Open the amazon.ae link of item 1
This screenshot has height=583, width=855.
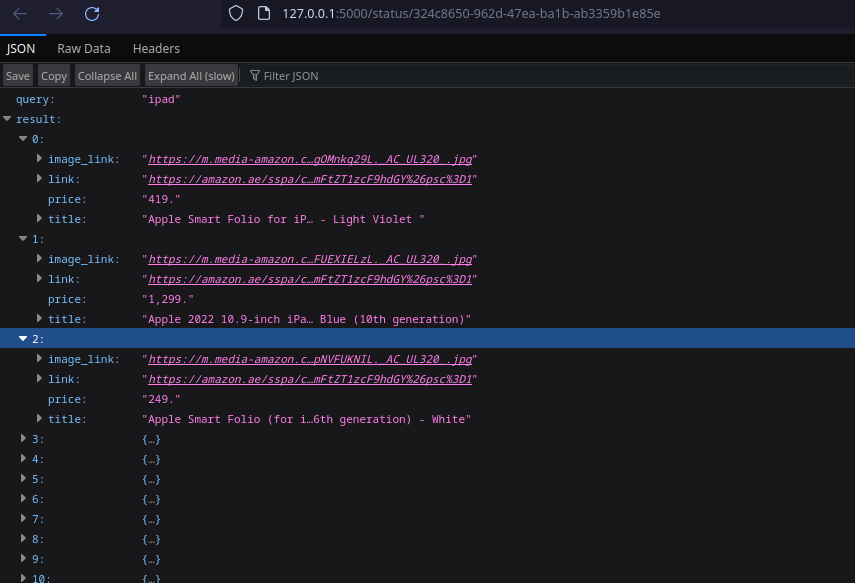(x=310, y=279)
